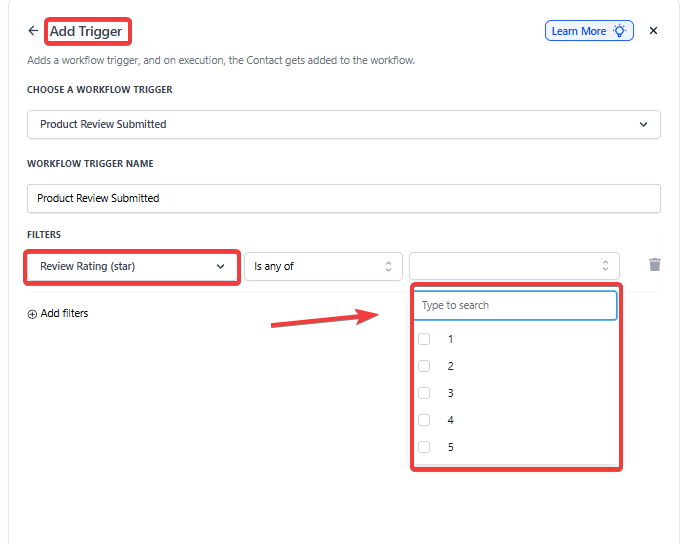This screenshot has width=680, height=544.
Task: Check the 1 star rating checkbox
Action: tap(424, 339)
